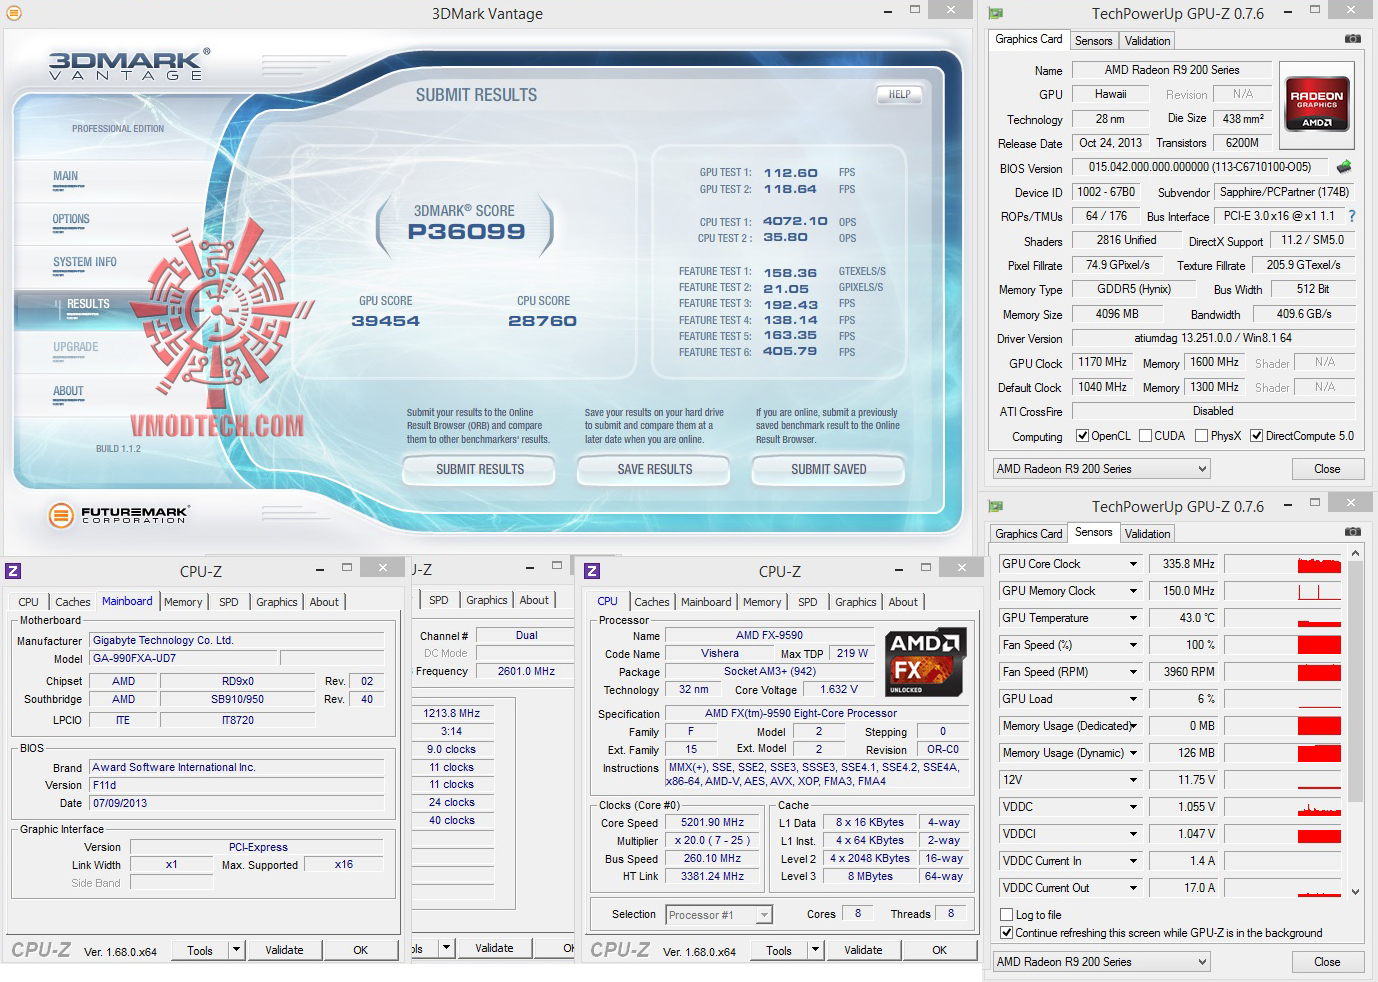Enable the Log to file checkbox
The width and height of the screenshot is (1378, 982).
[x=1007, y=915]
